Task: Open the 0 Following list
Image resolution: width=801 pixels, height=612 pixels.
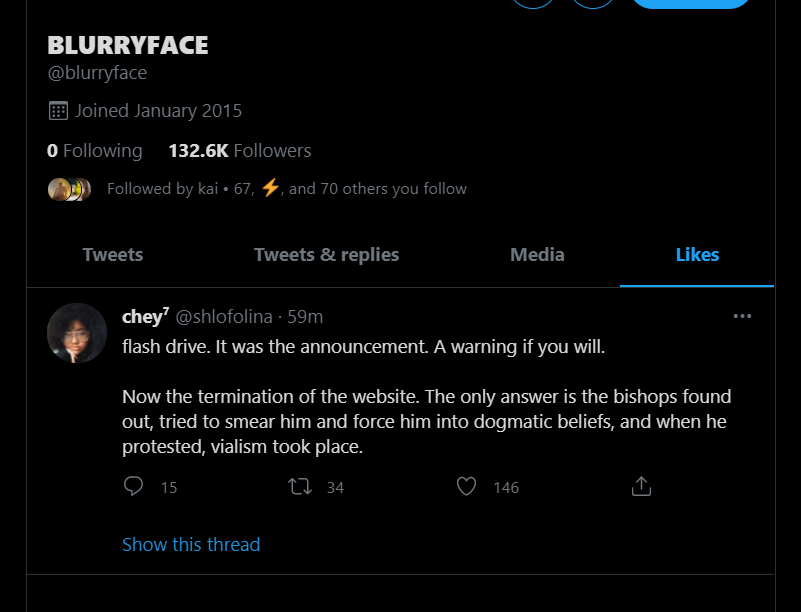Action: click(95, 151)
